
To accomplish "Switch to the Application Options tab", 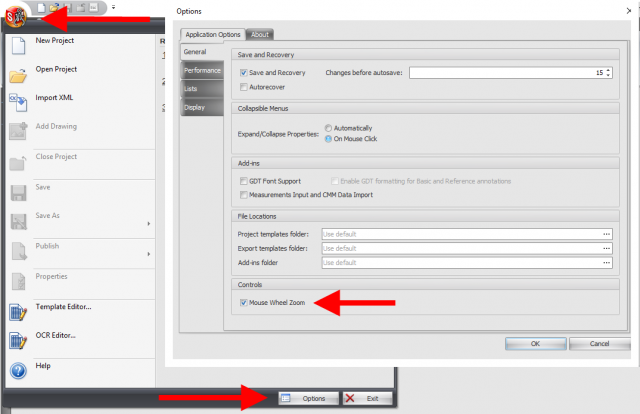I will click(213, 35).
